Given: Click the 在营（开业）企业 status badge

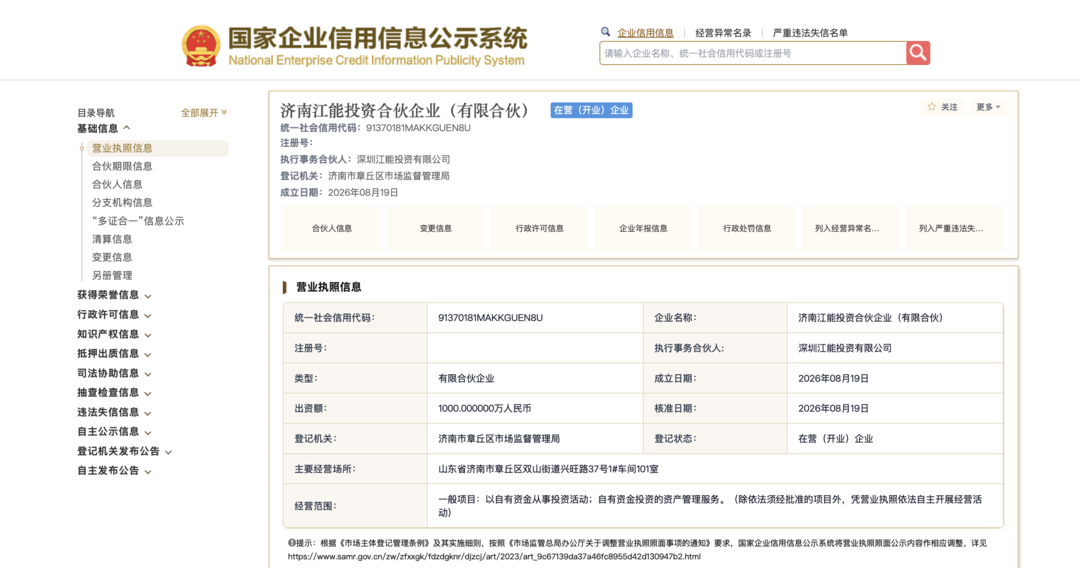Looking at the screenshot, I should tap(591, 110).
